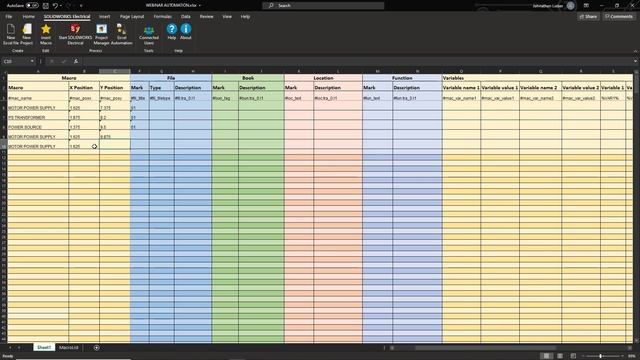Viewport: 640px width, 360px height.
Task: Open file name dropdown in title bar
Action: pos(200,6)
